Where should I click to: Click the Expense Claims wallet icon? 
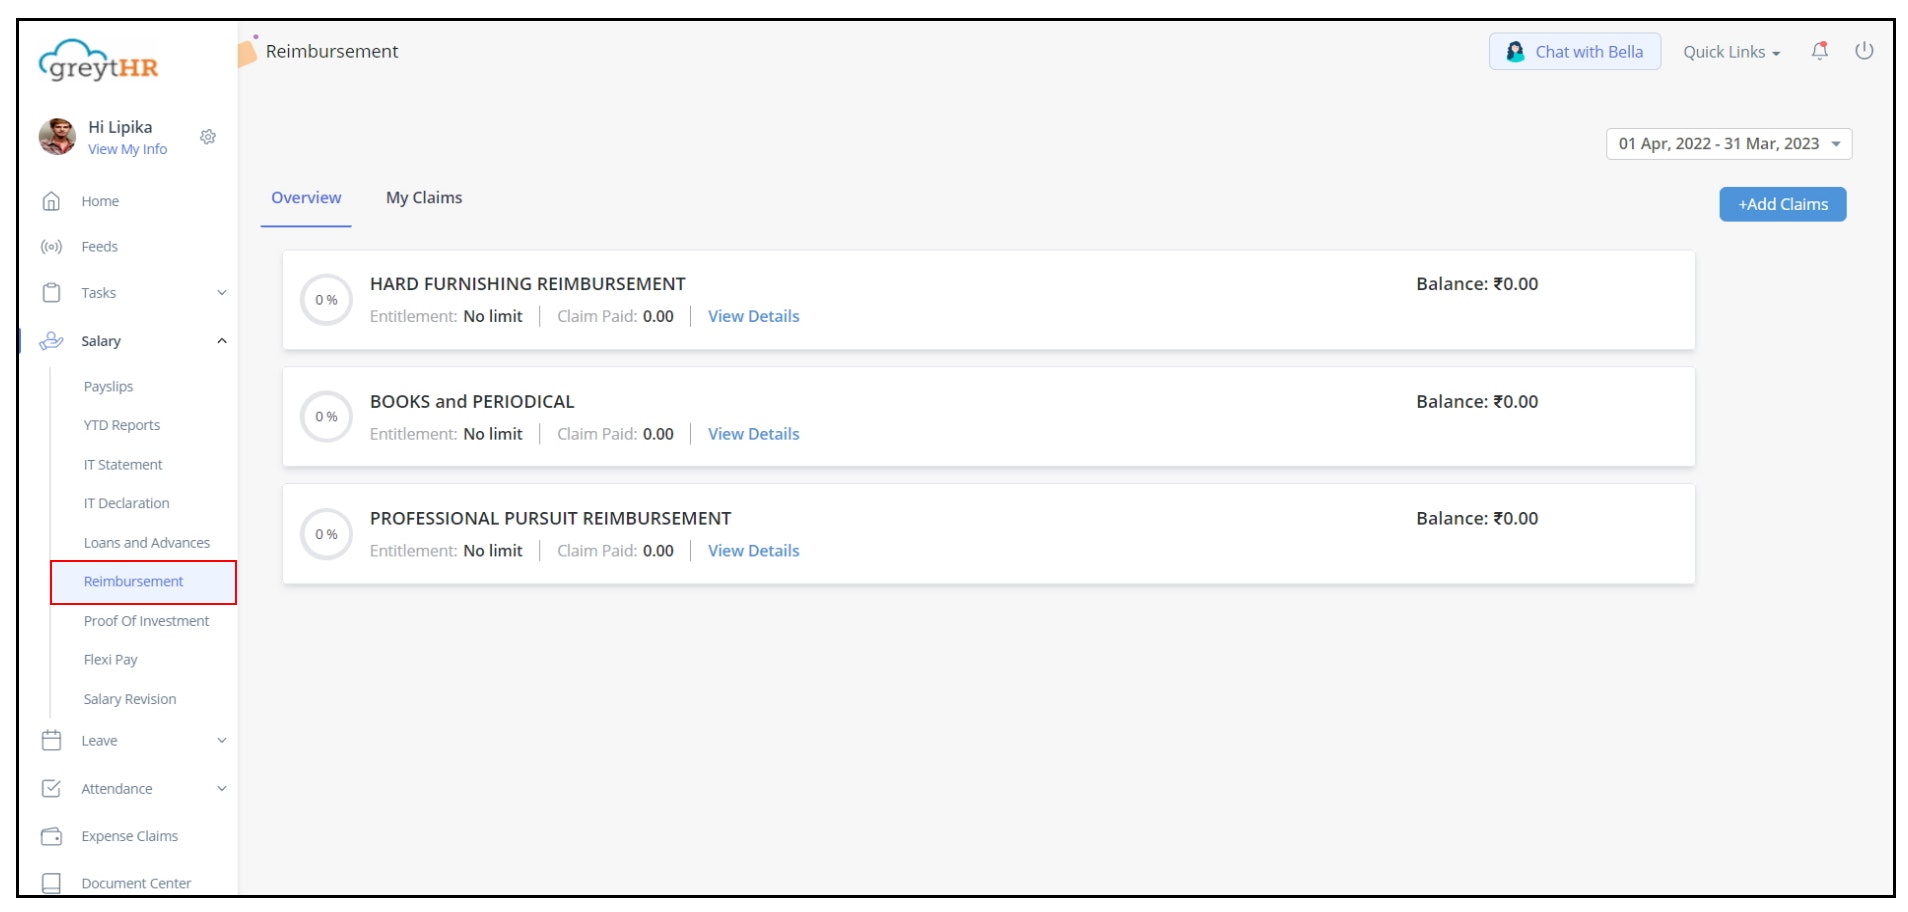coord(51,836)
